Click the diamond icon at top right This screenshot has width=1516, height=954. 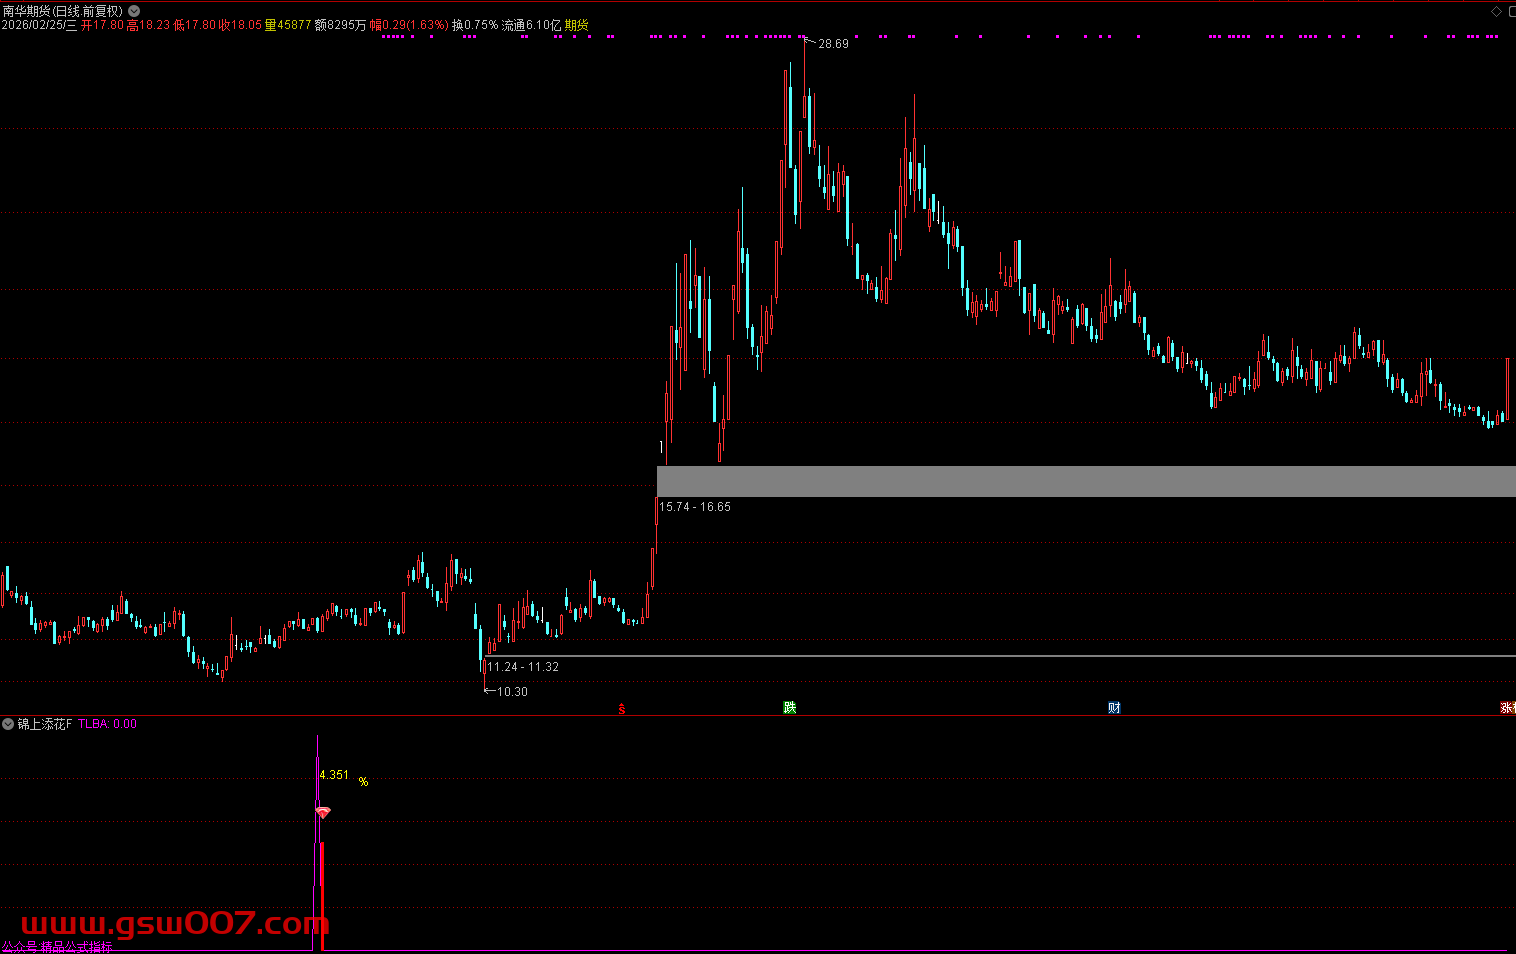(x=1497, y=12)
